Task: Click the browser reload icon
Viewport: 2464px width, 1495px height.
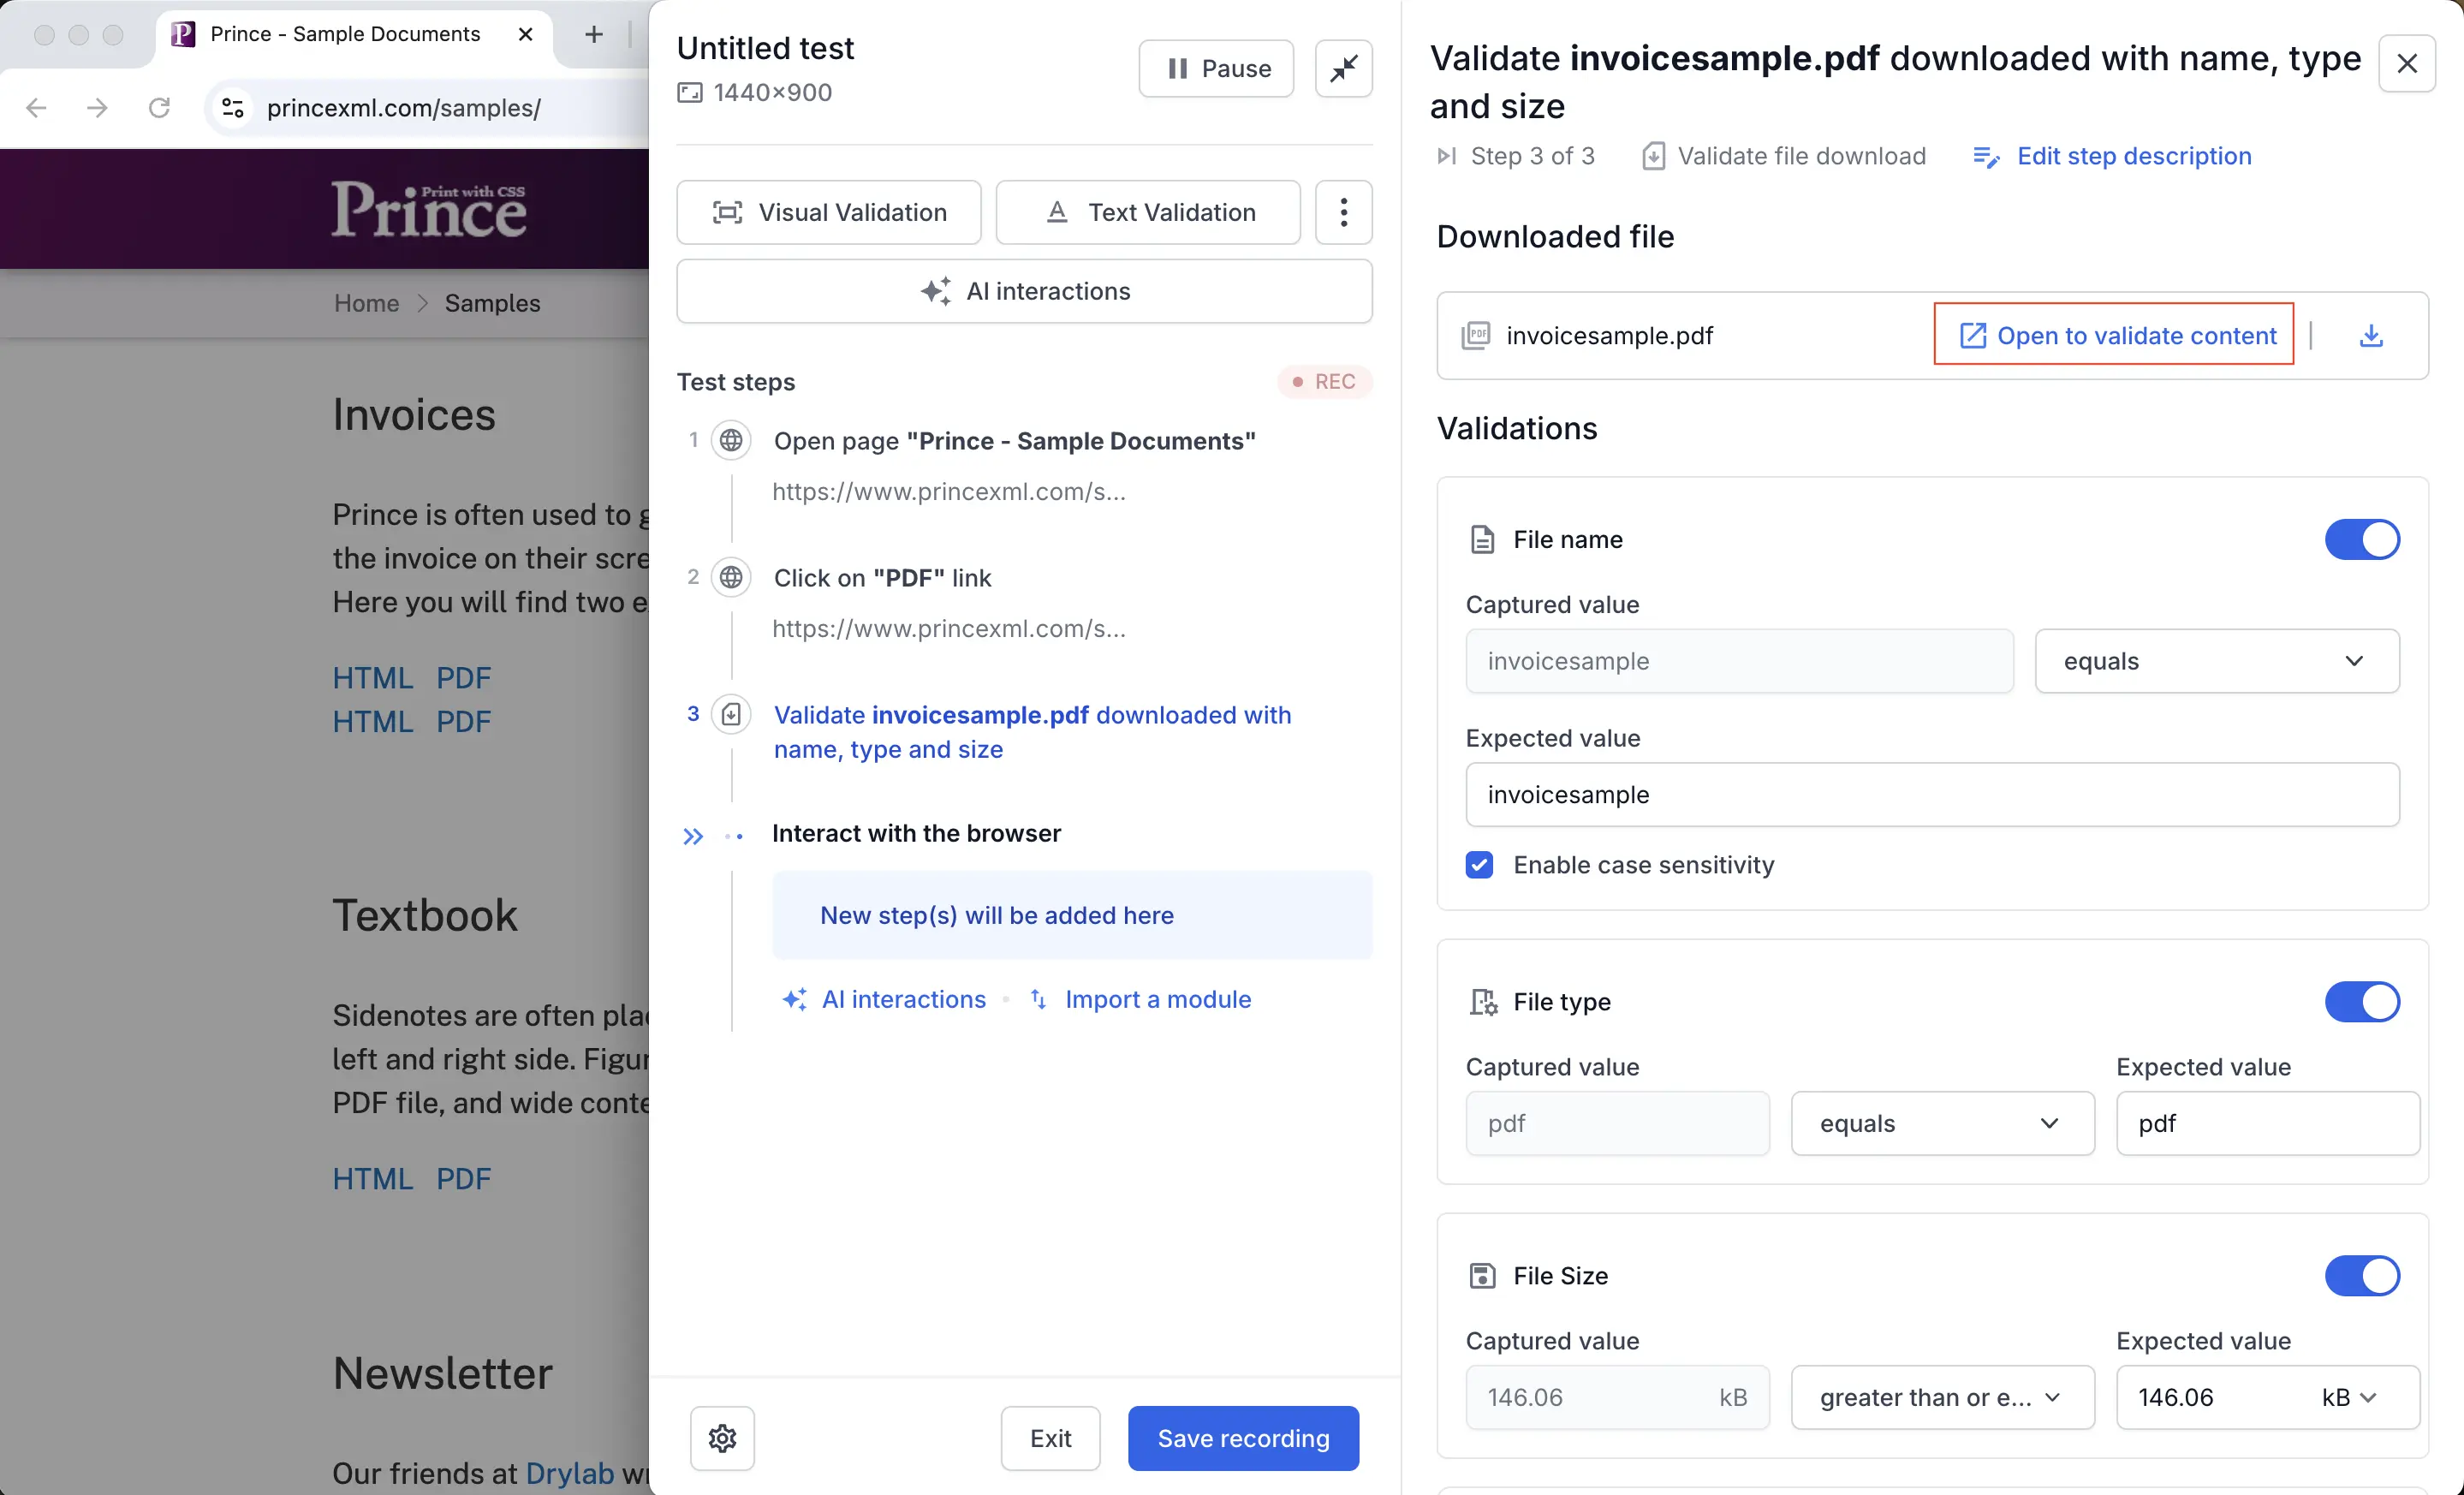Action: click(x=159, y=107)
